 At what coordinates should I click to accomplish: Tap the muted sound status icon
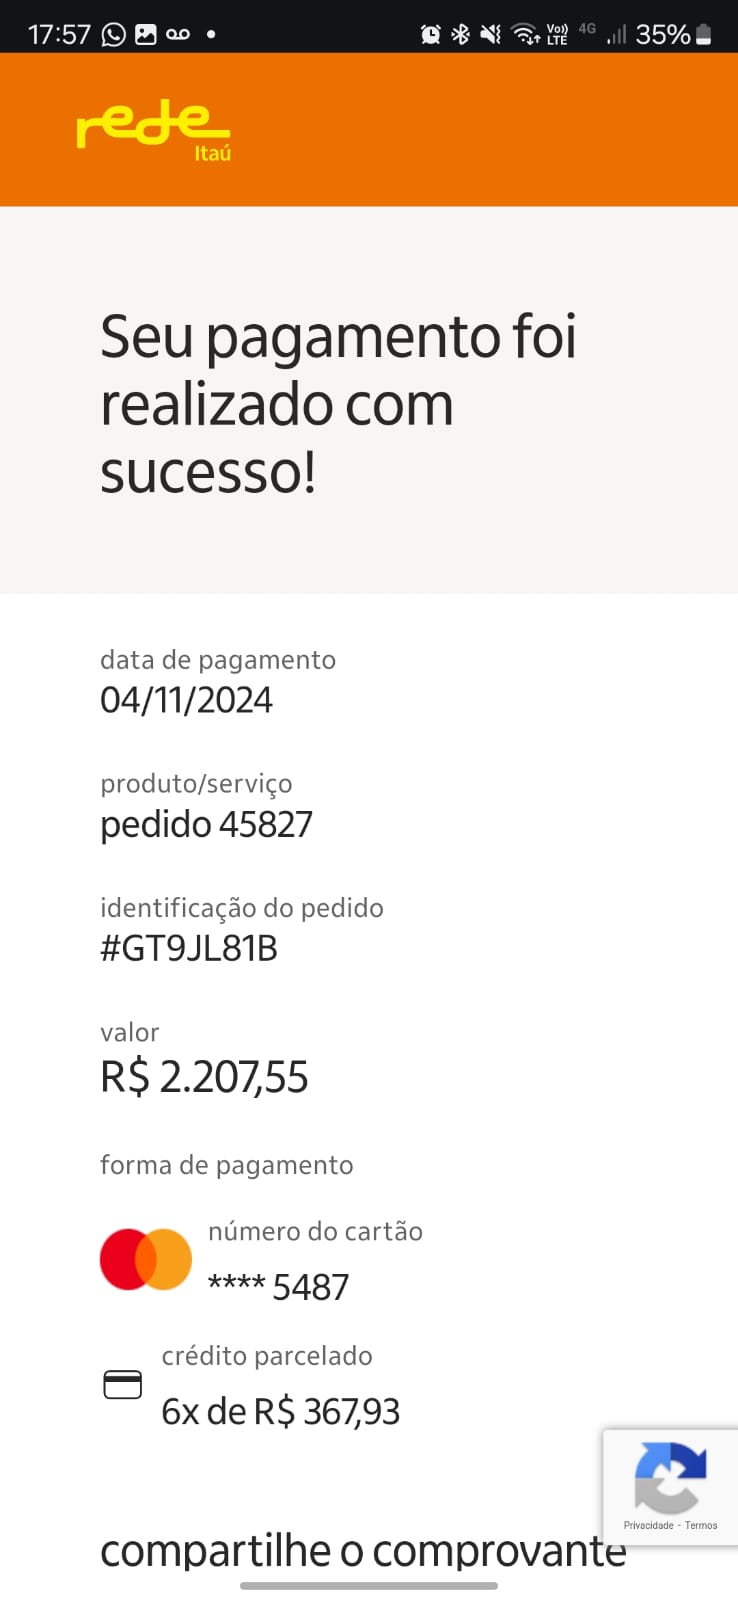[x=490, y=35]
